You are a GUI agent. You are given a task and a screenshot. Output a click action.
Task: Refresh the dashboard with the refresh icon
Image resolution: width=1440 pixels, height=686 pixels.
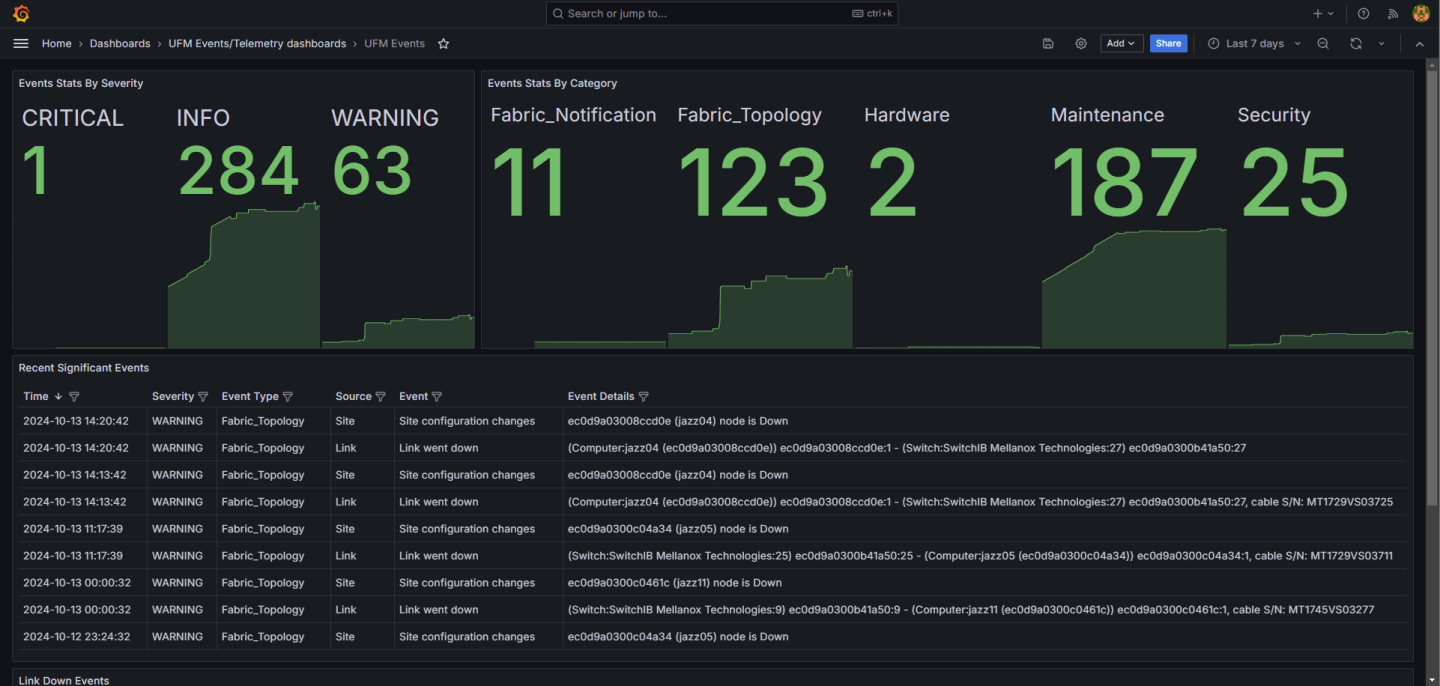click(1356, 43)
